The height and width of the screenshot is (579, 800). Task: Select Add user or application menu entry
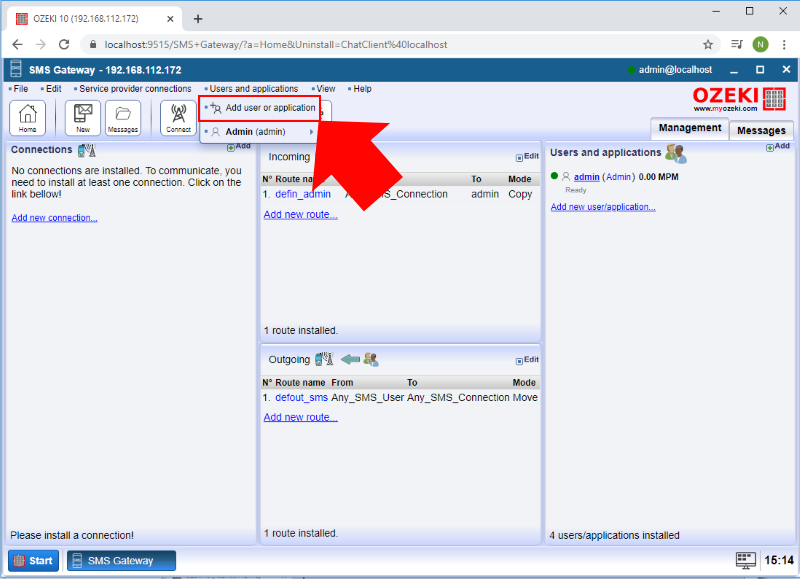coord(260,108)
